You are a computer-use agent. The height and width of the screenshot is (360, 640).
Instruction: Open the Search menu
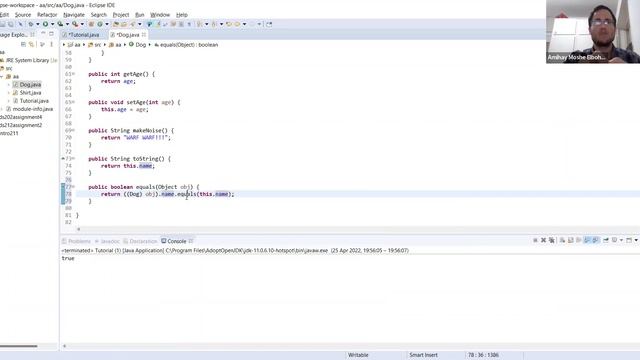(x=98, y=15)
